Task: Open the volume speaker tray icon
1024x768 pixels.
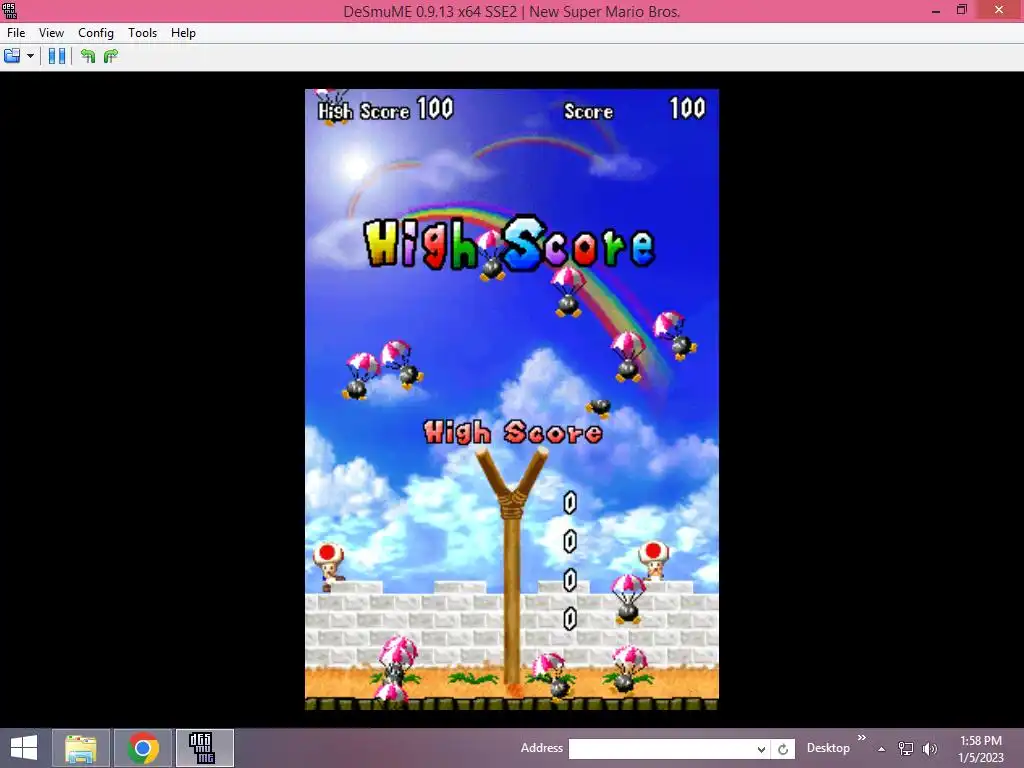Action: coord(929,749)
